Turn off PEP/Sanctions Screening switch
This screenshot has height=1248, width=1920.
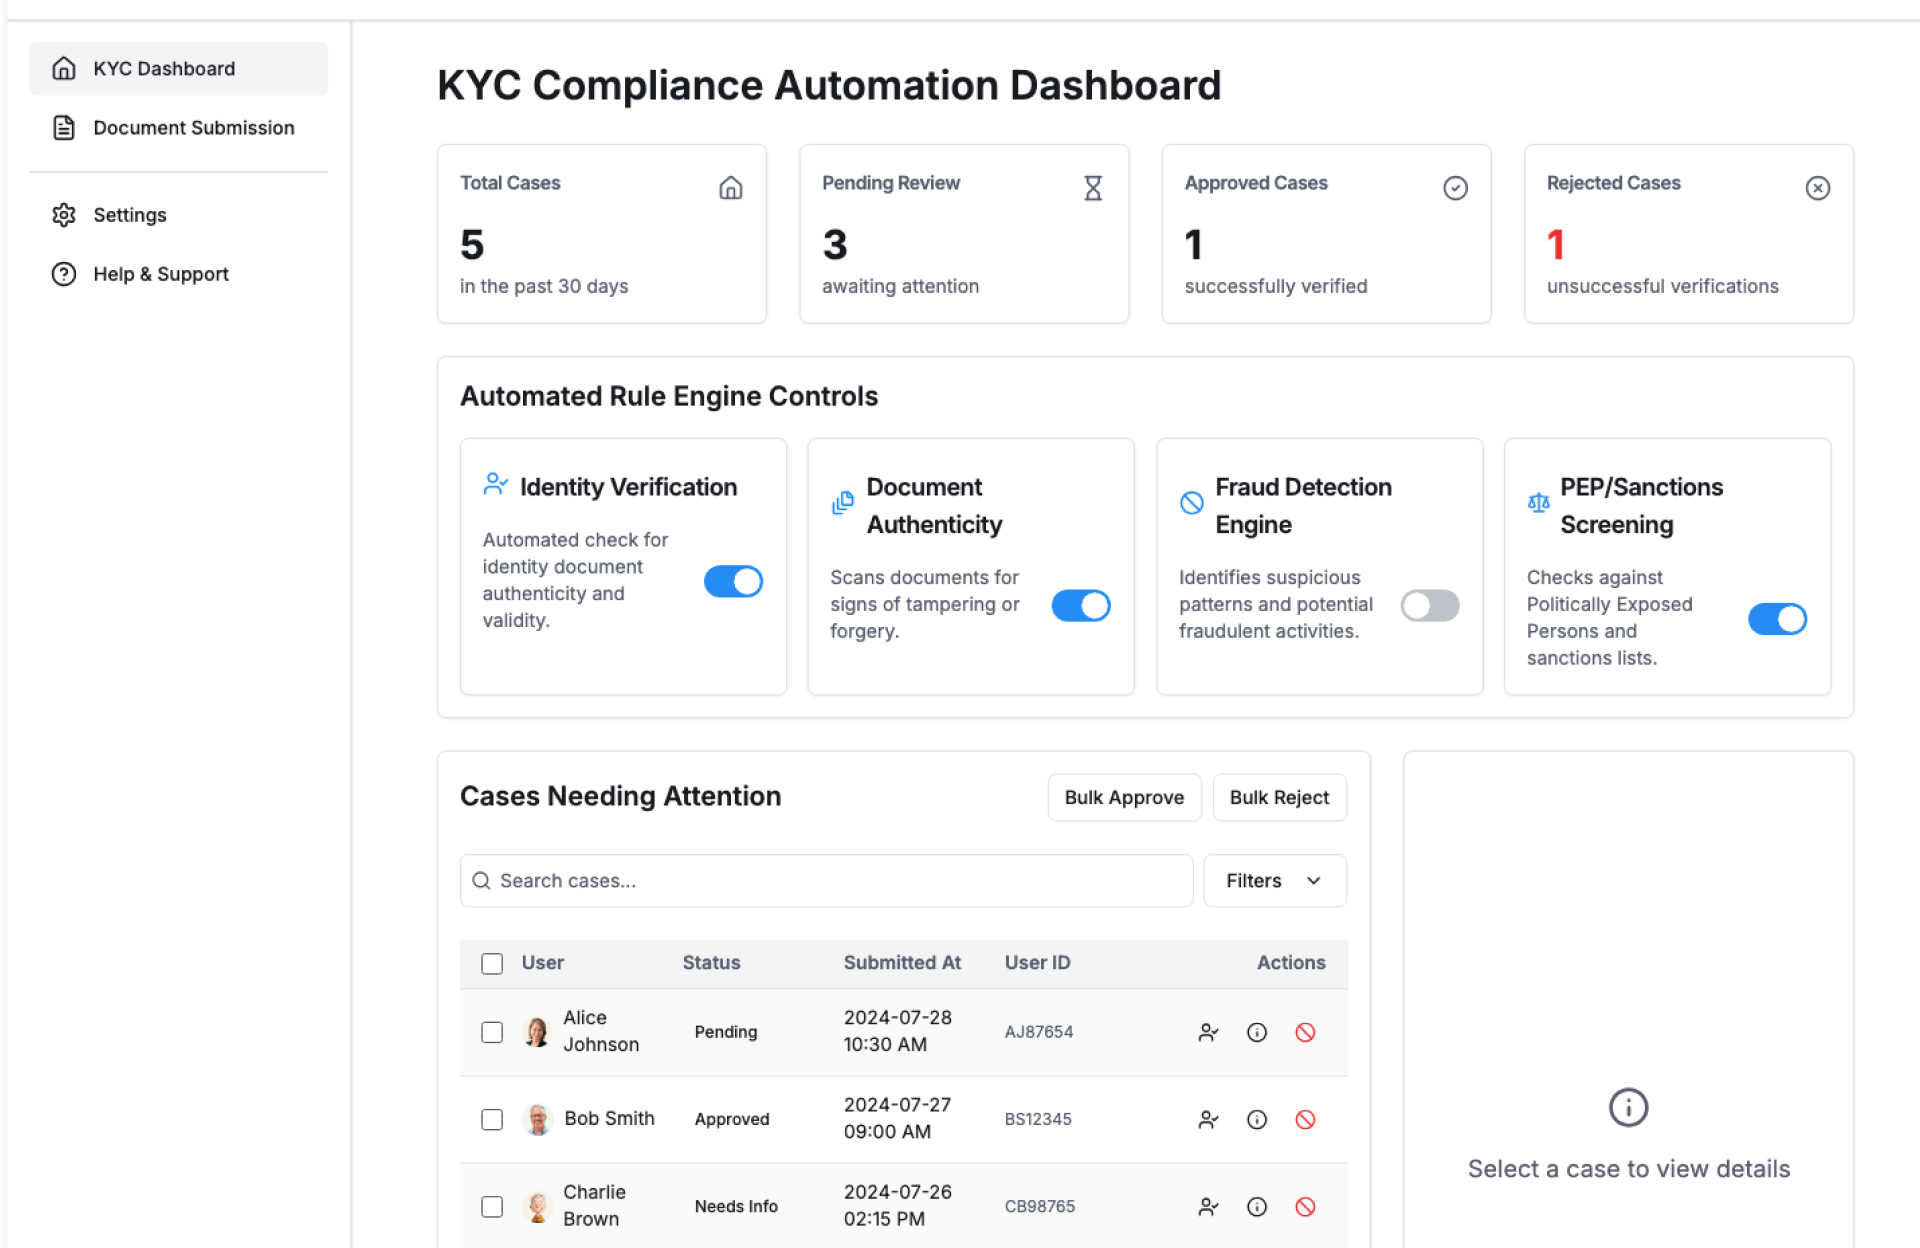coord(1777,619)
